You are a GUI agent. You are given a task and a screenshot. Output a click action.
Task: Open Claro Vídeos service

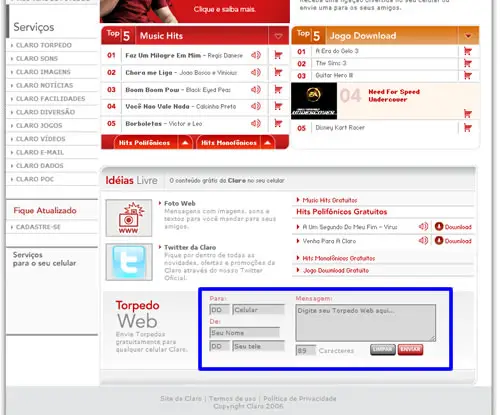click(40, 139)
